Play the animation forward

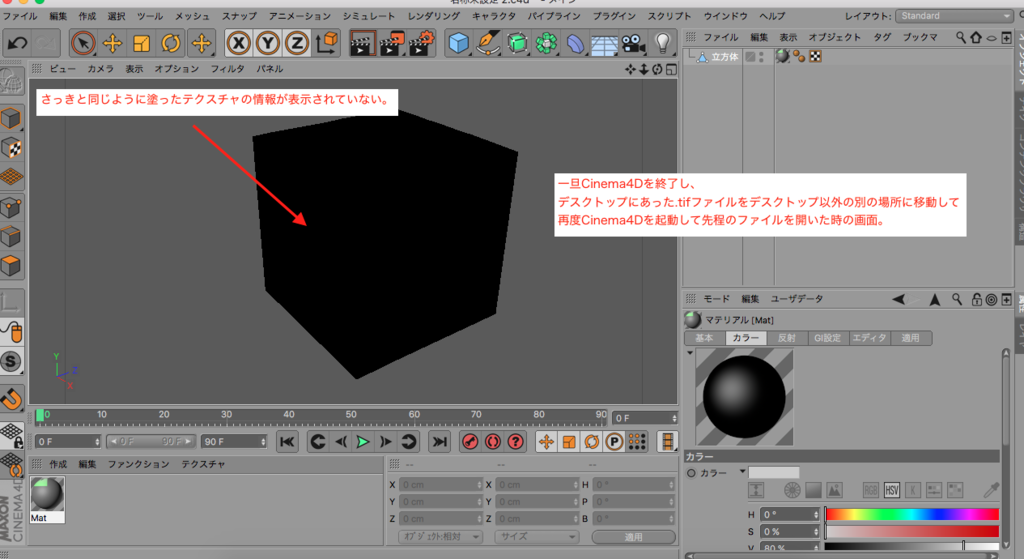(x=363, y=442)
